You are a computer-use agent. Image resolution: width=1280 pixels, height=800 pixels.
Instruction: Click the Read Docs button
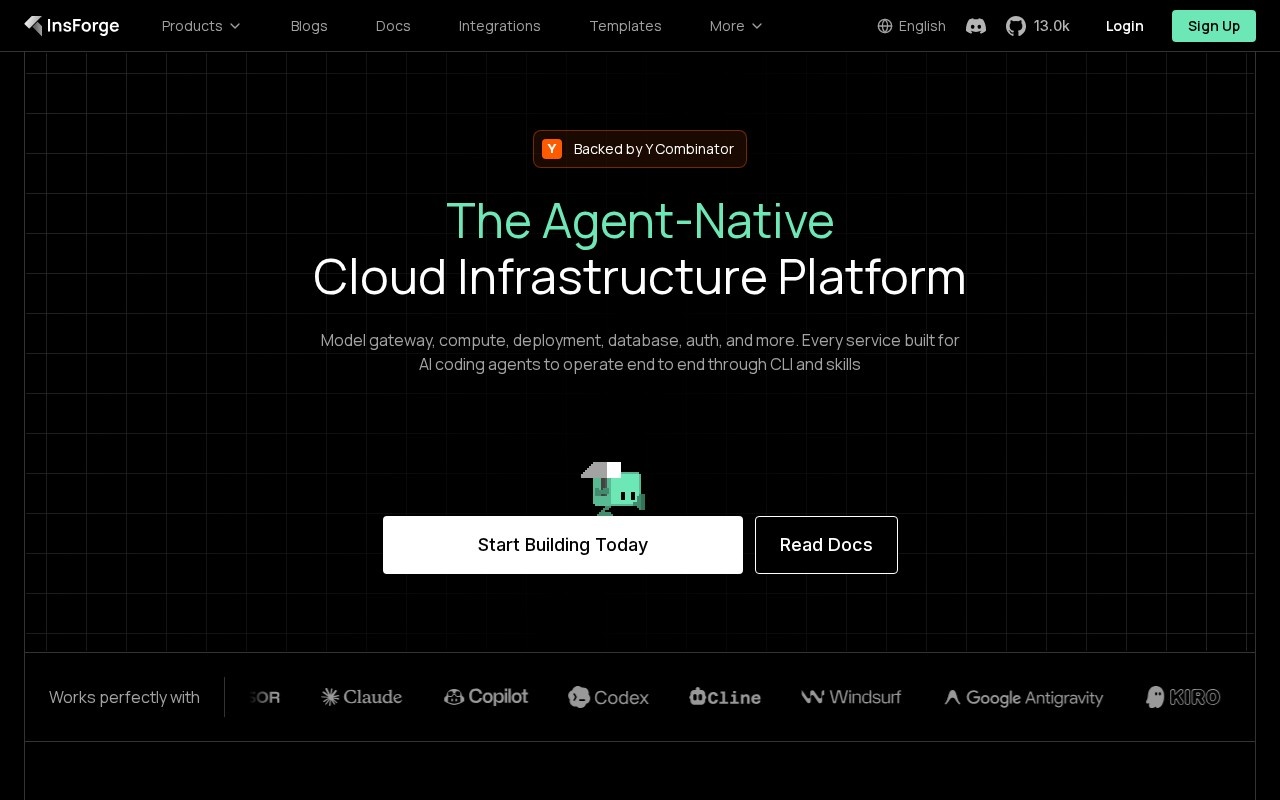point(826,545)
